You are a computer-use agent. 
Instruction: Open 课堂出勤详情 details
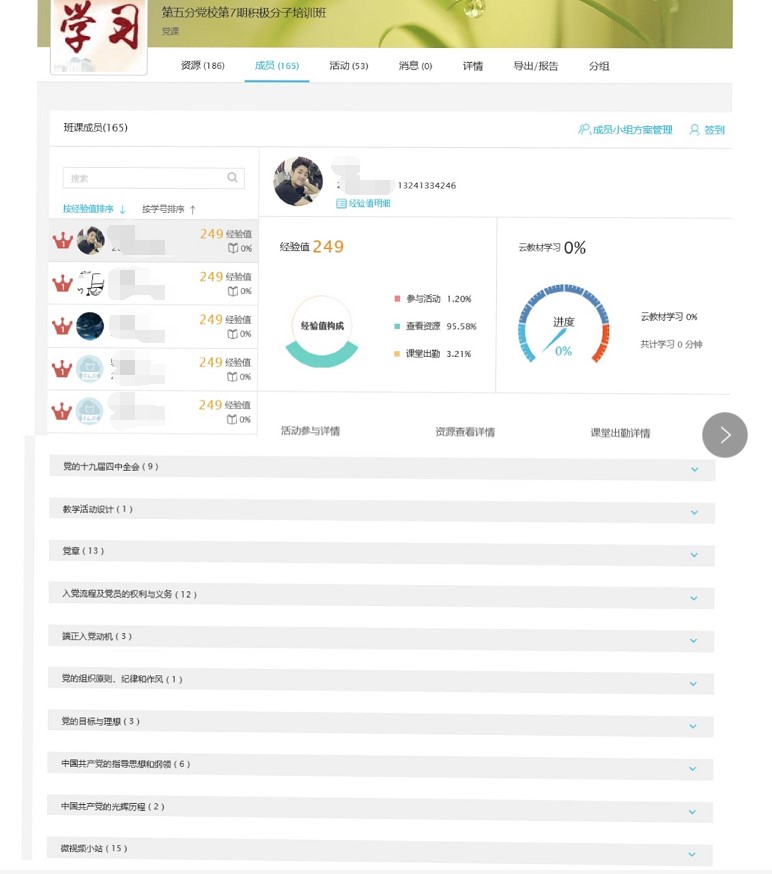(x=620, y=433)
